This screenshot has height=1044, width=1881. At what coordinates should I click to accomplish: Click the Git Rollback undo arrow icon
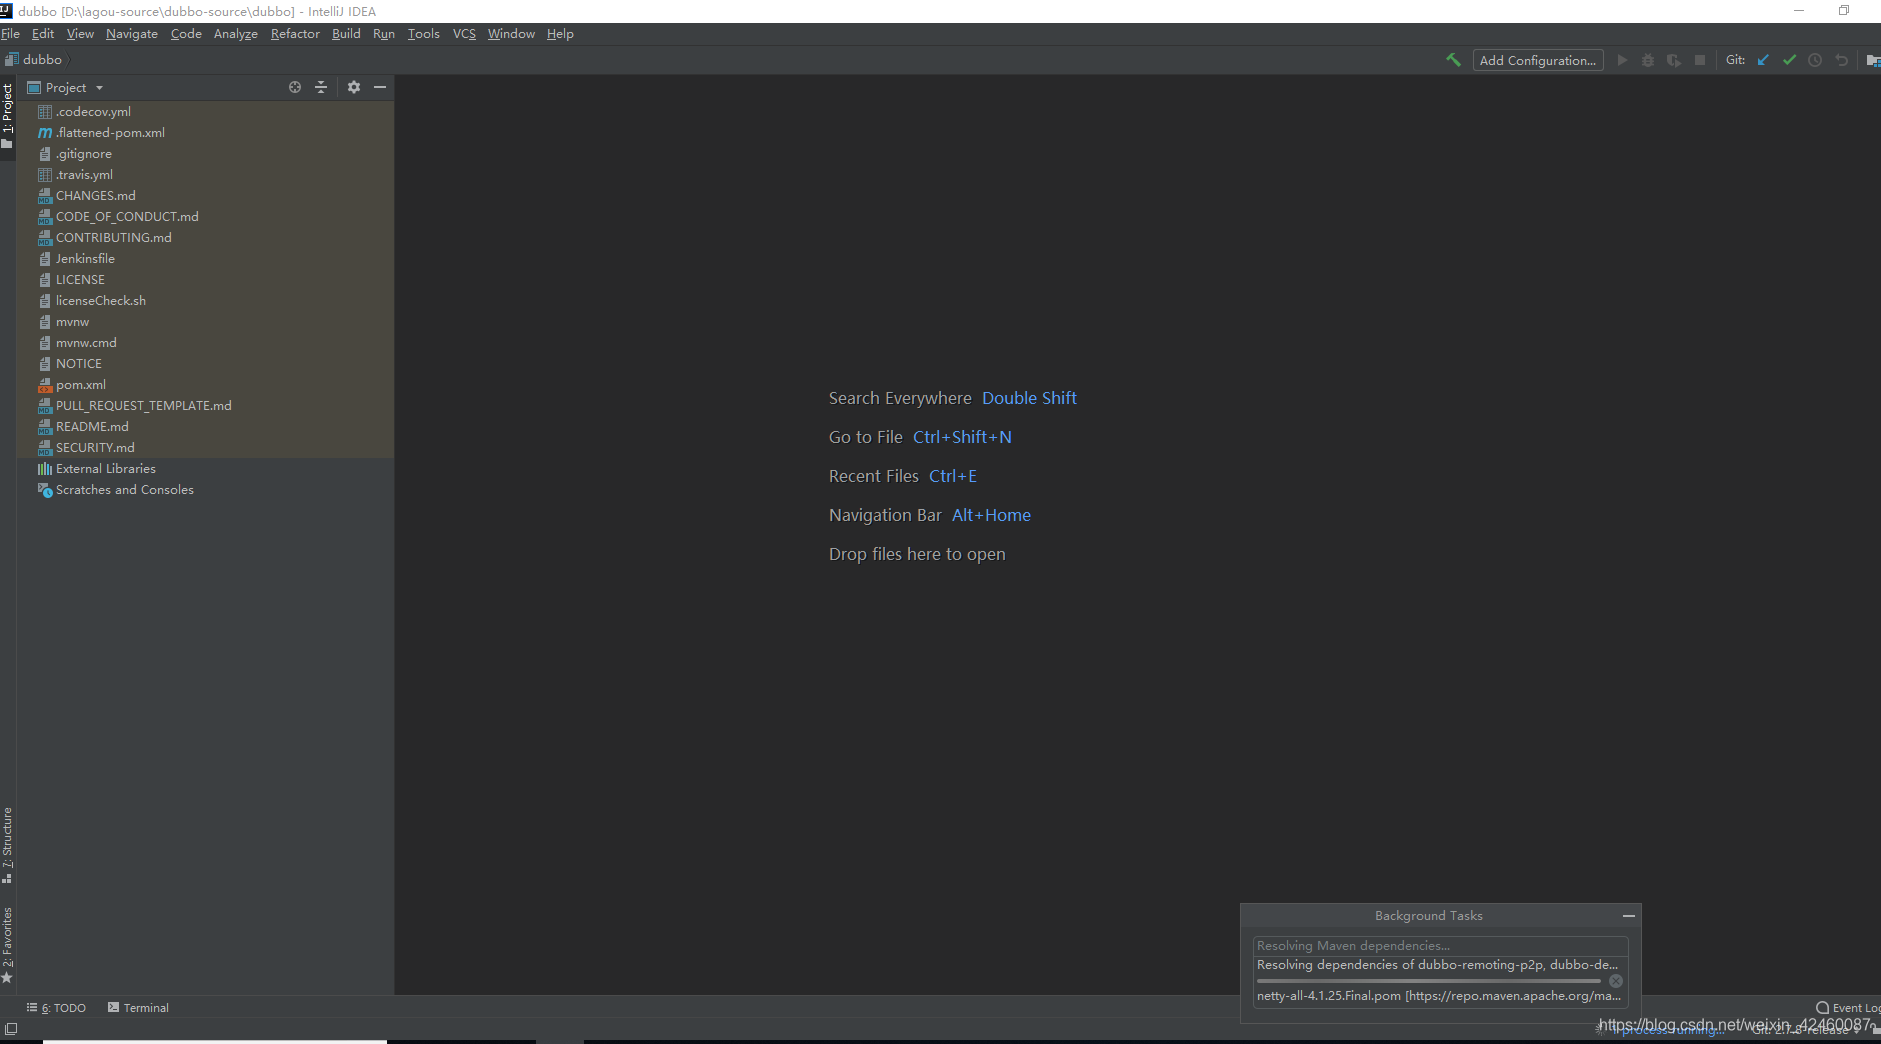[x=1841, y=60]
